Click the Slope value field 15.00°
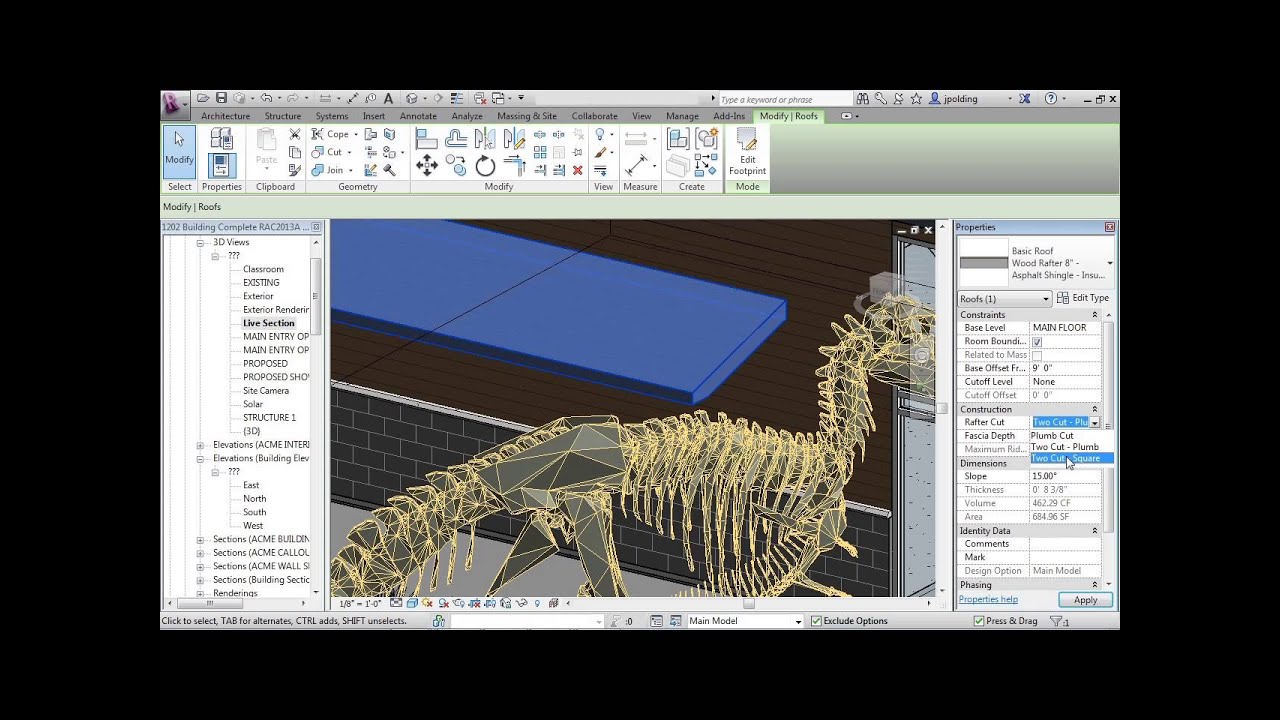Viewport: 1280px width, 720px height. pos(1065,477)
